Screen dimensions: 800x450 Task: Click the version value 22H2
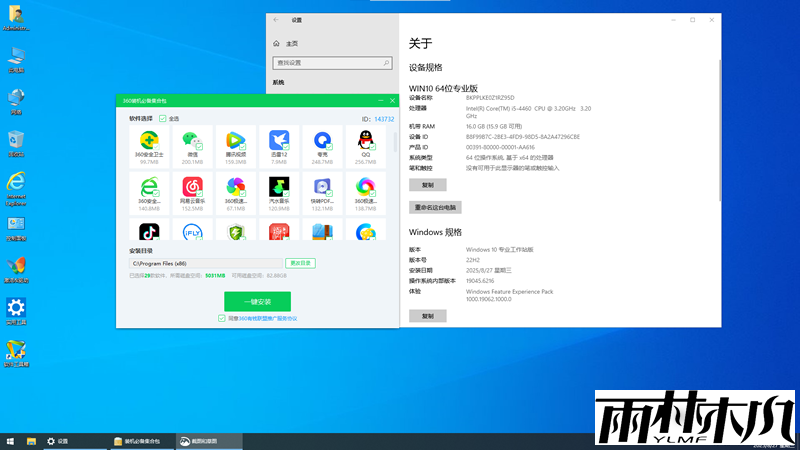point(472,260)
